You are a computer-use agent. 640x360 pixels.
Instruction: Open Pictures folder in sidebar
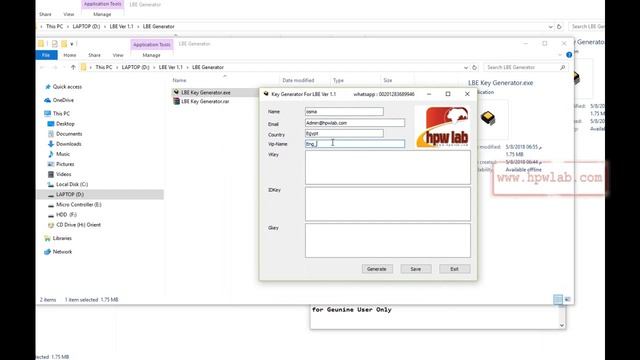tap(65, 164)
